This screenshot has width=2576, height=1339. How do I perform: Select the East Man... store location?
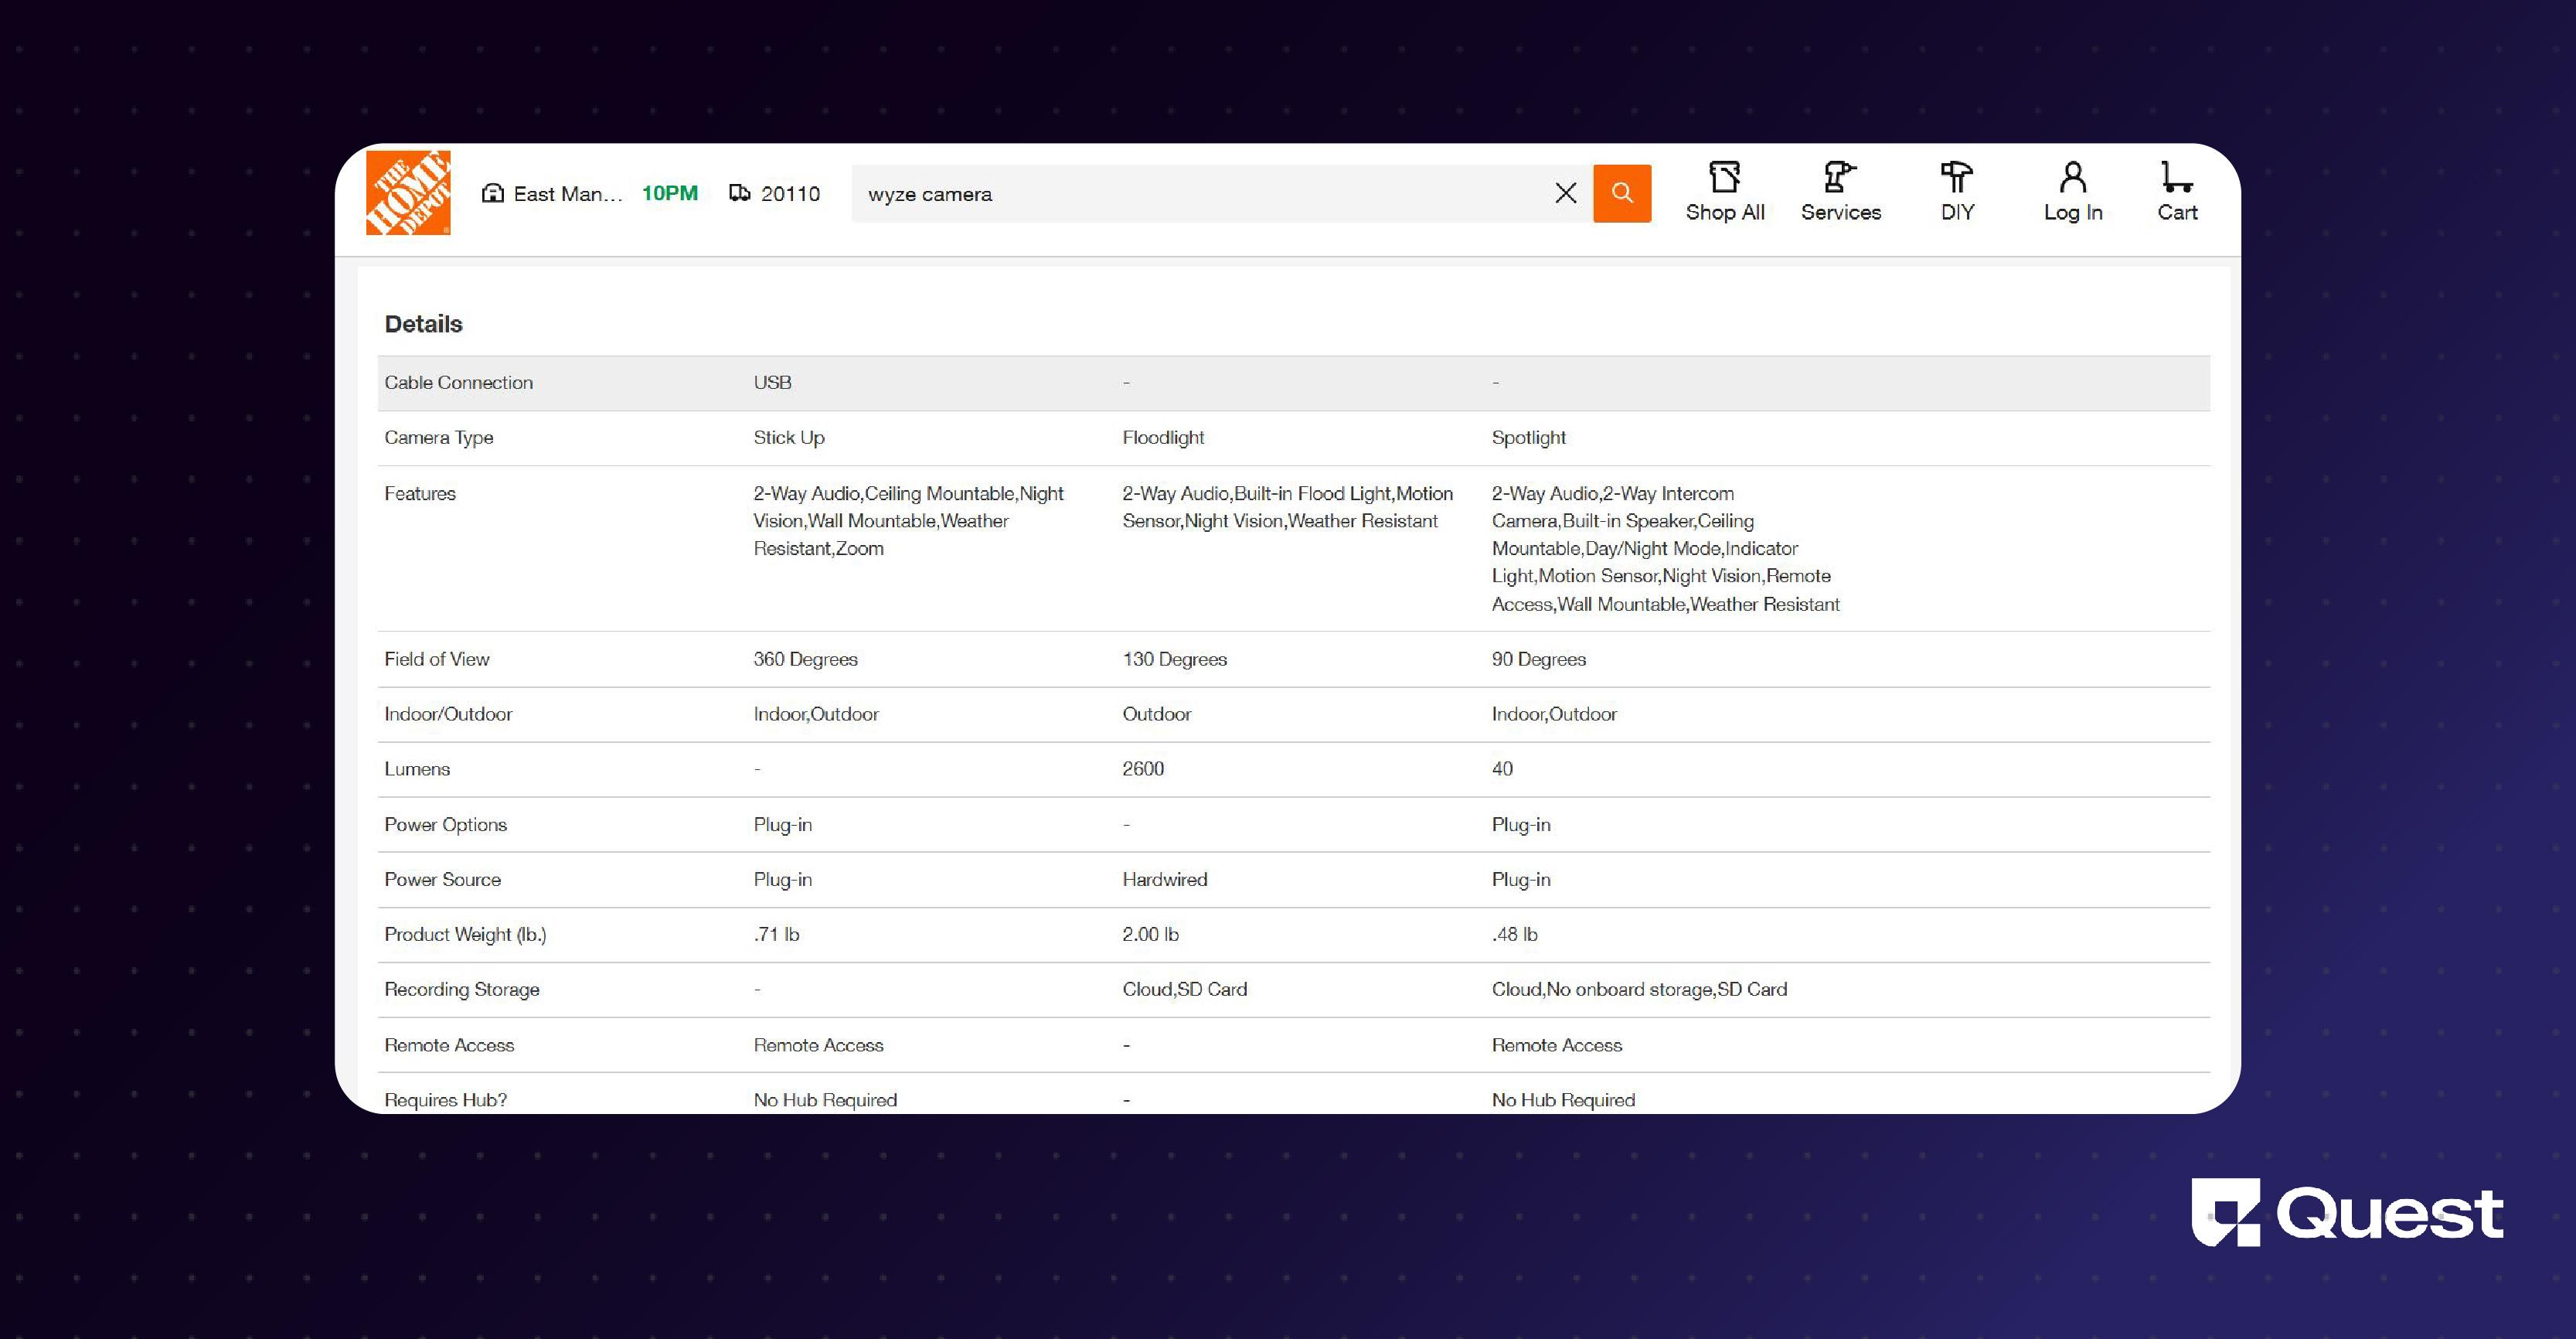click(552, 194)
